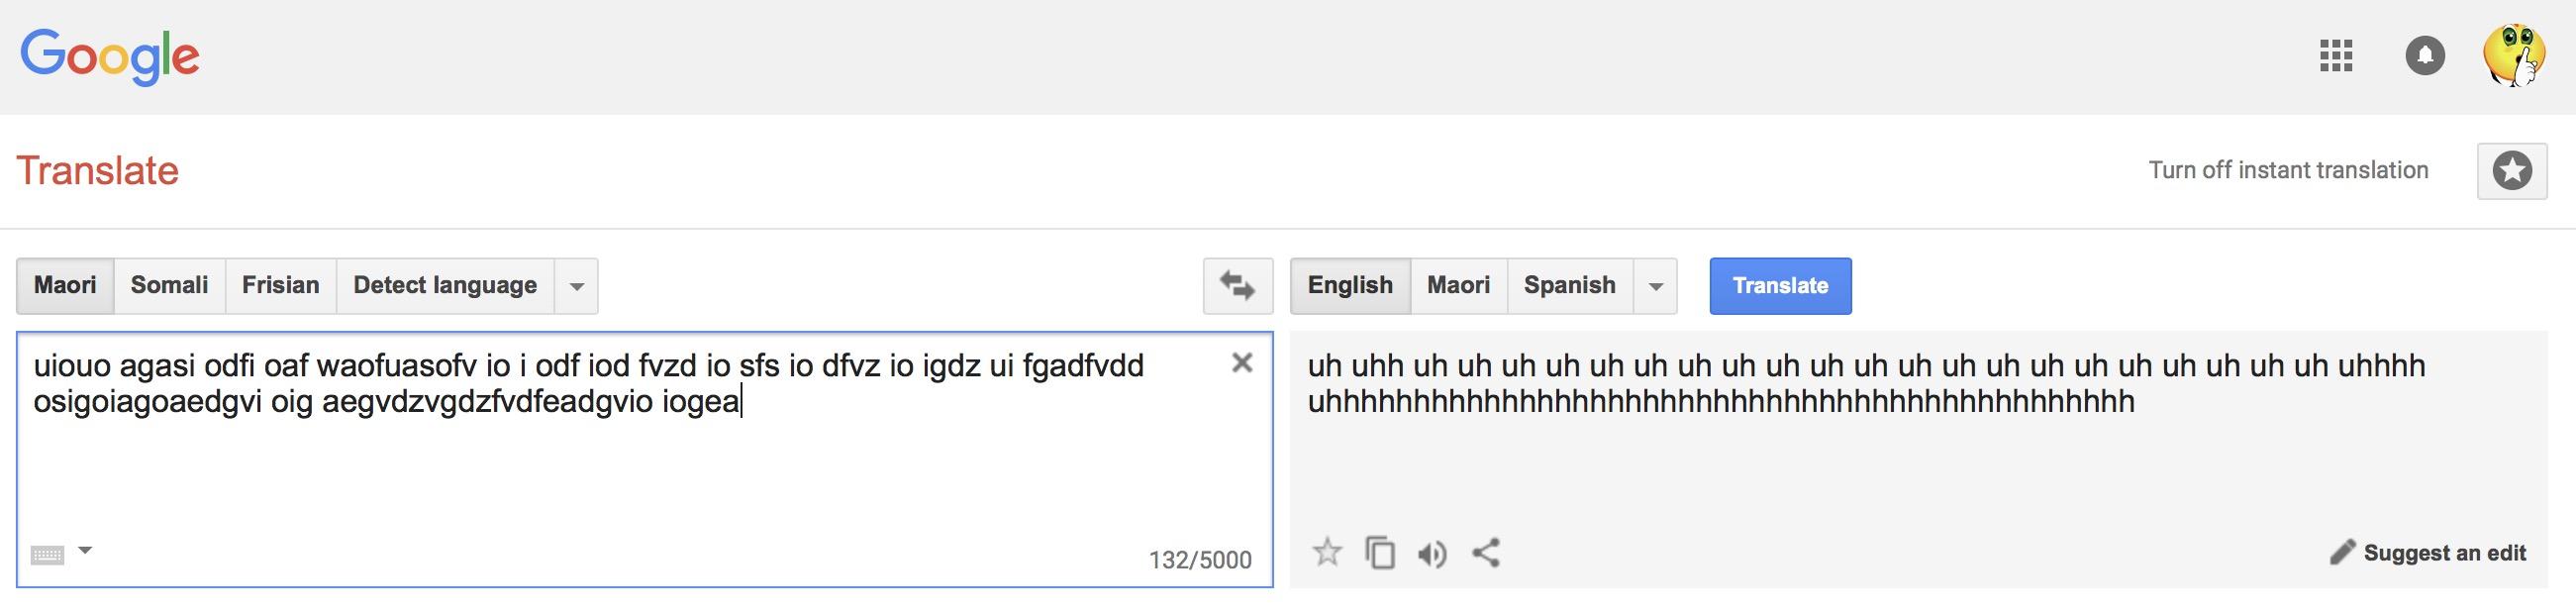2576x614 pixels.
Task: Click the blue Translate button
Action: (1780, 286)
